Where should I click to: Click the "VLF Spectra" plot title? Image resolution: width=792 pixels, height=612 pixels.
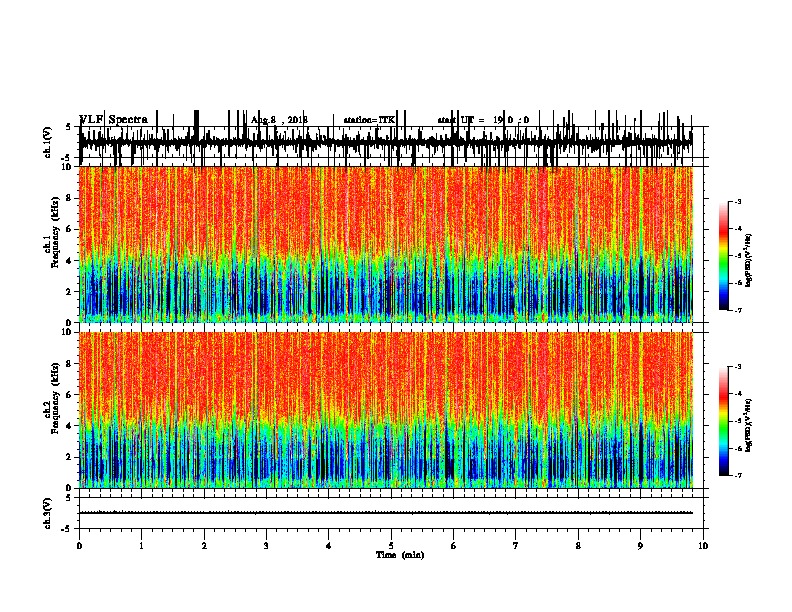point(114,120)
